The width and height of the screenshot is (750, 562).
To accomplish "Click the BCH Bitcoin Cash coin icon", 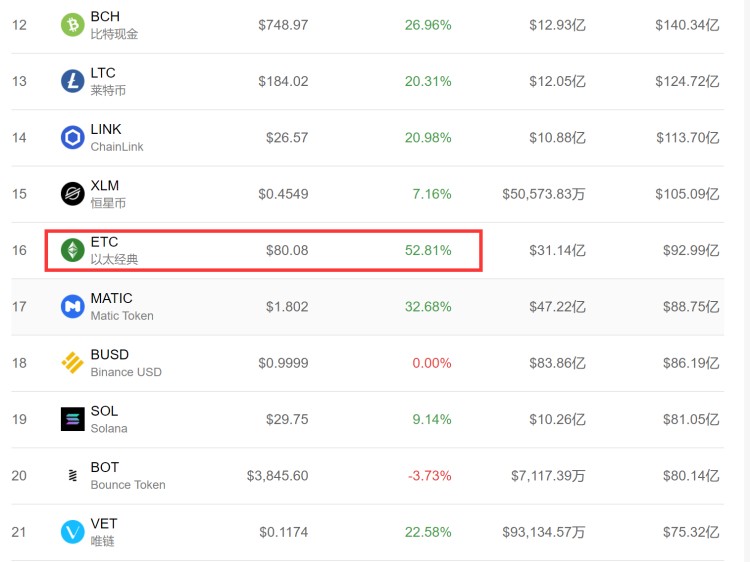I will (x=73, y=25).
